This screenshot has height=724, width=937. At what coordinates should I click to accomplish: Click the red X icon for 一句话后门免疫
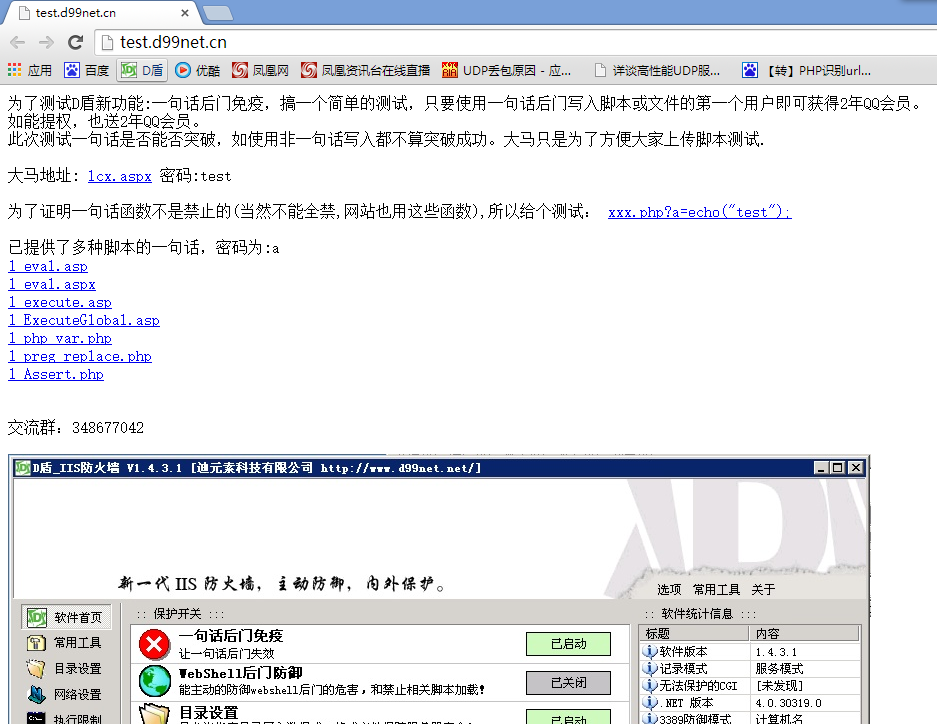tap(154, 644)
